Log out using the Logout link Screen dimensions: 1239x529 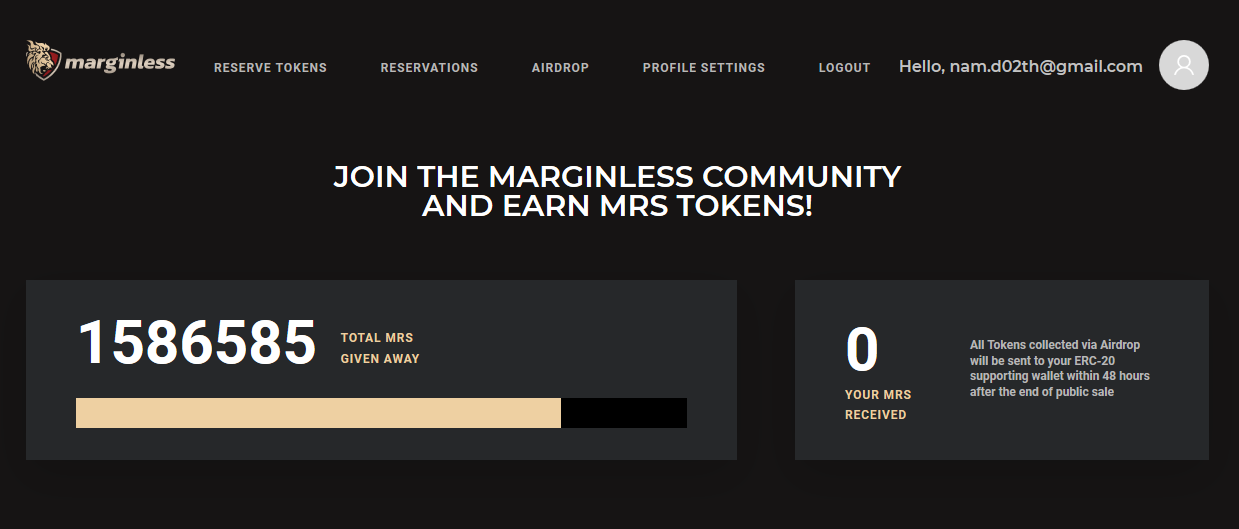tap(844, 68)
